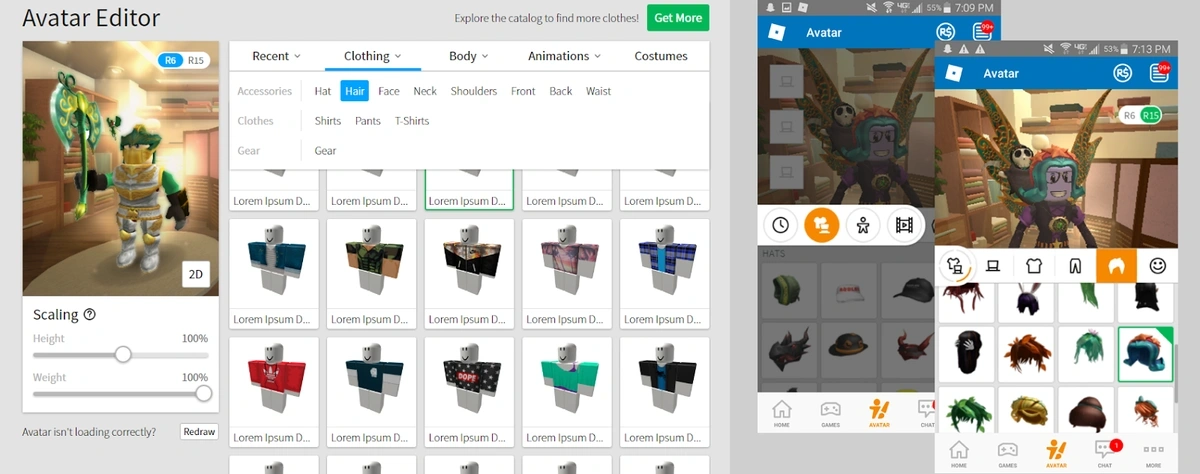Click the green Get More button
1200x474 pixels.
coord(678,18)
